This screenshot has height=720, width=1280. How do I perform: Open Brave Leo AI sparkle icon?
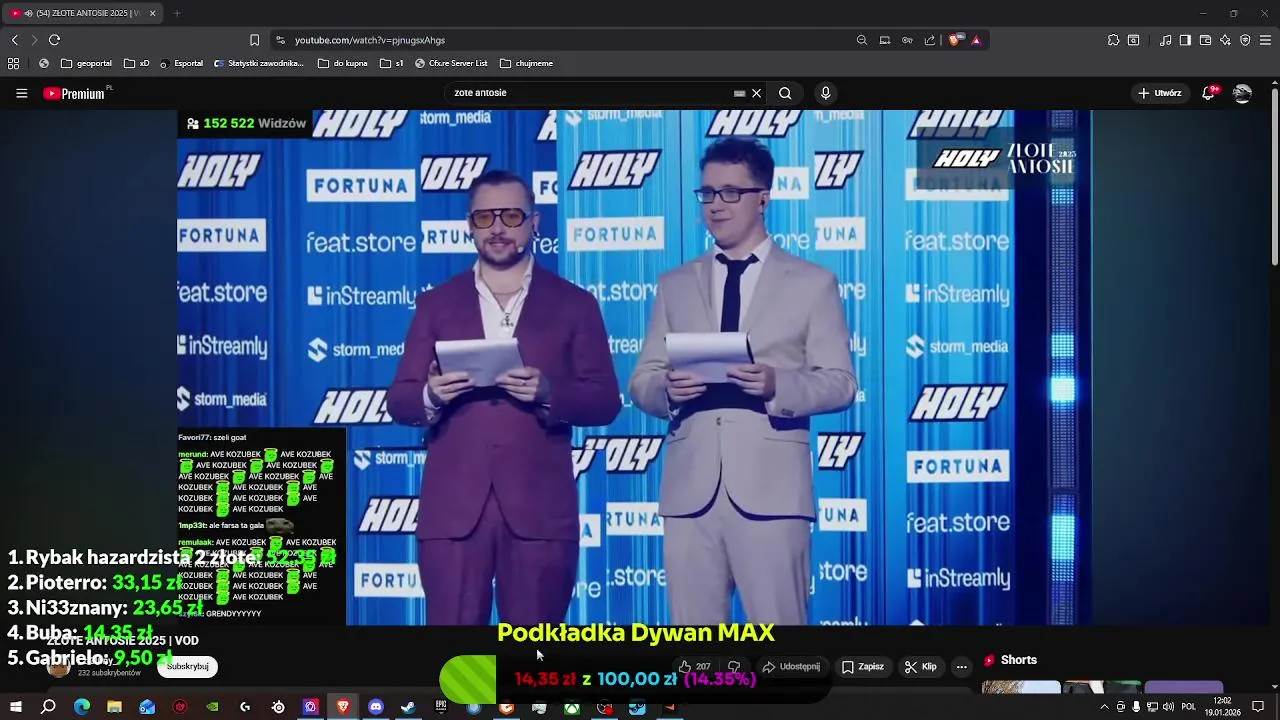pyautogui.click(x=1225, y=40)
